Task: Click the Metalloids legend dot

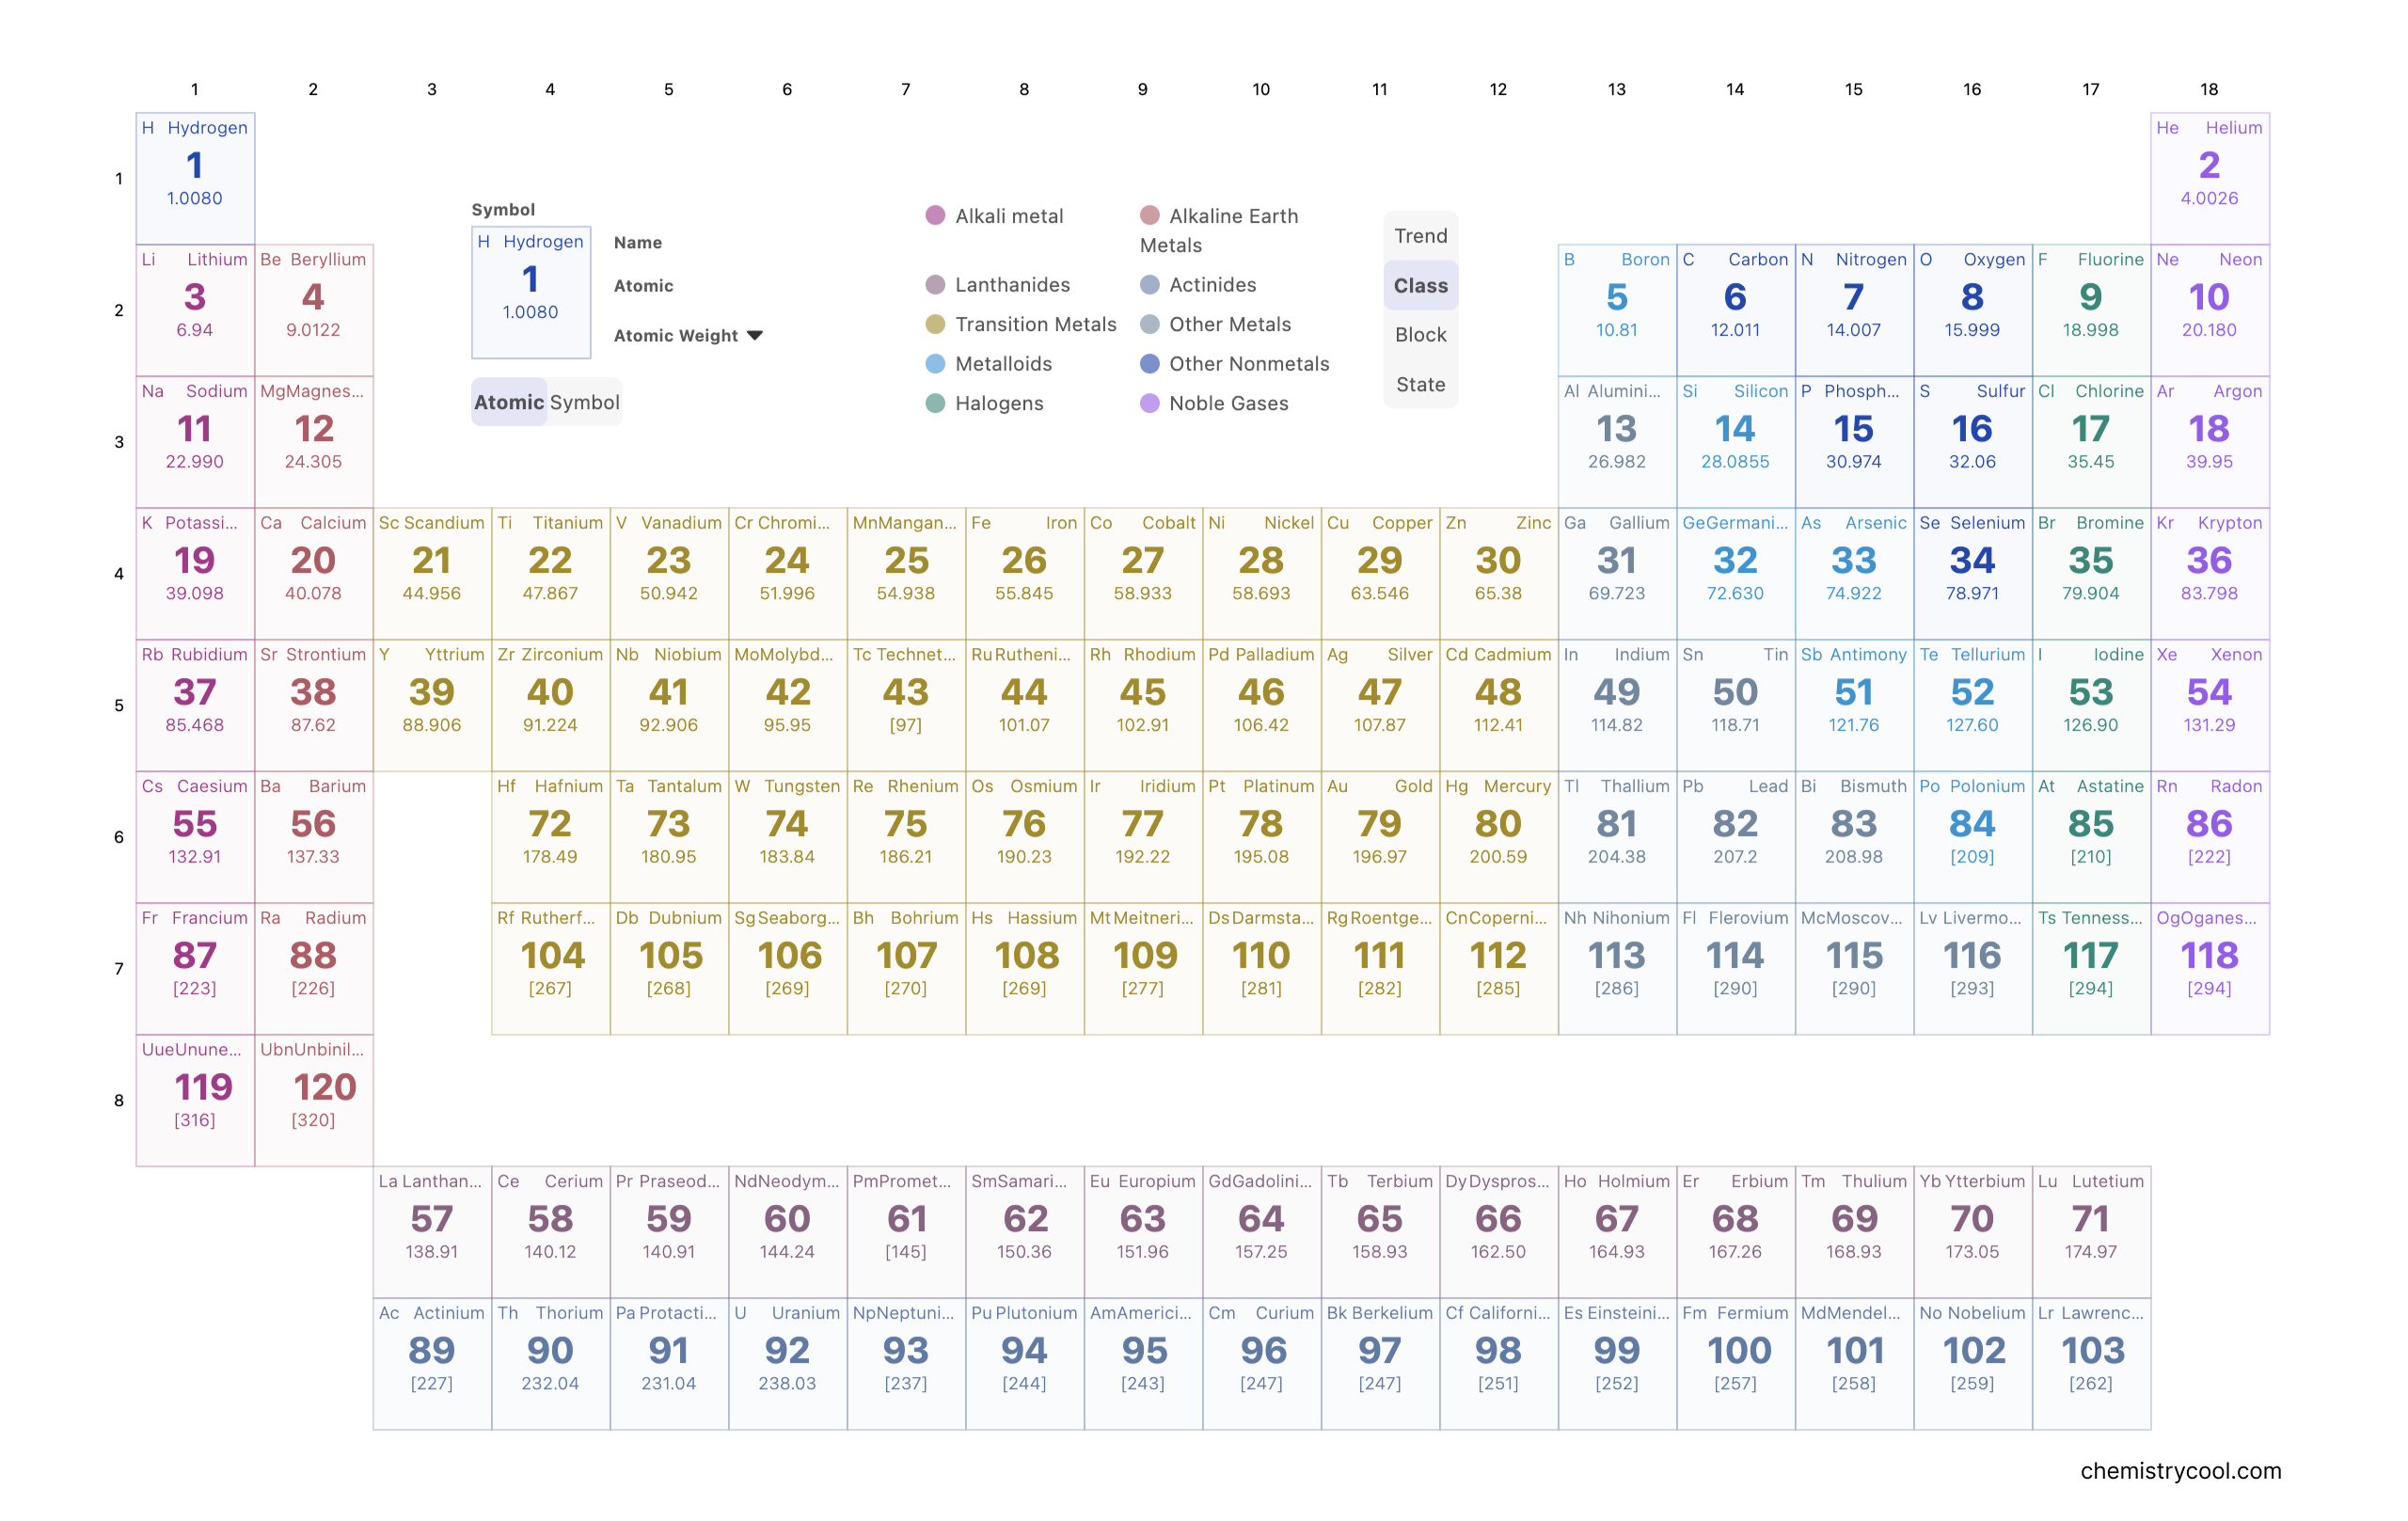Action: [x=935, y=363]
